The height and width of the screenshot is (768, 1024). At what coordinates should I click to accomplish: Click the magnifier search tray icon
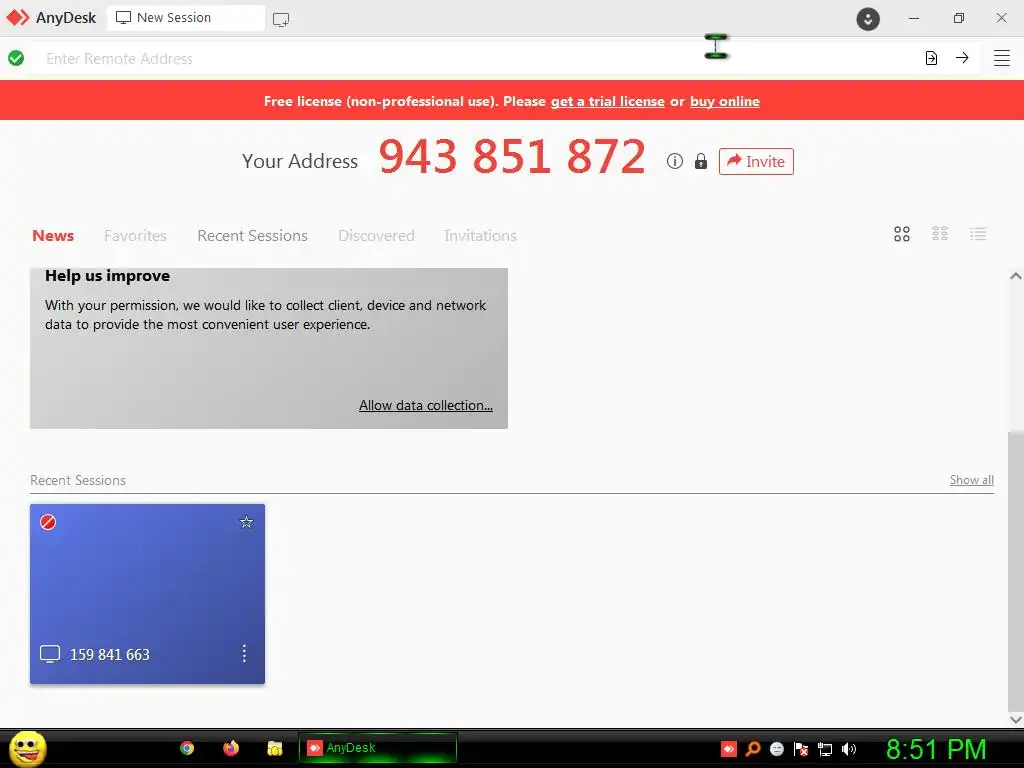pos(753,748)
